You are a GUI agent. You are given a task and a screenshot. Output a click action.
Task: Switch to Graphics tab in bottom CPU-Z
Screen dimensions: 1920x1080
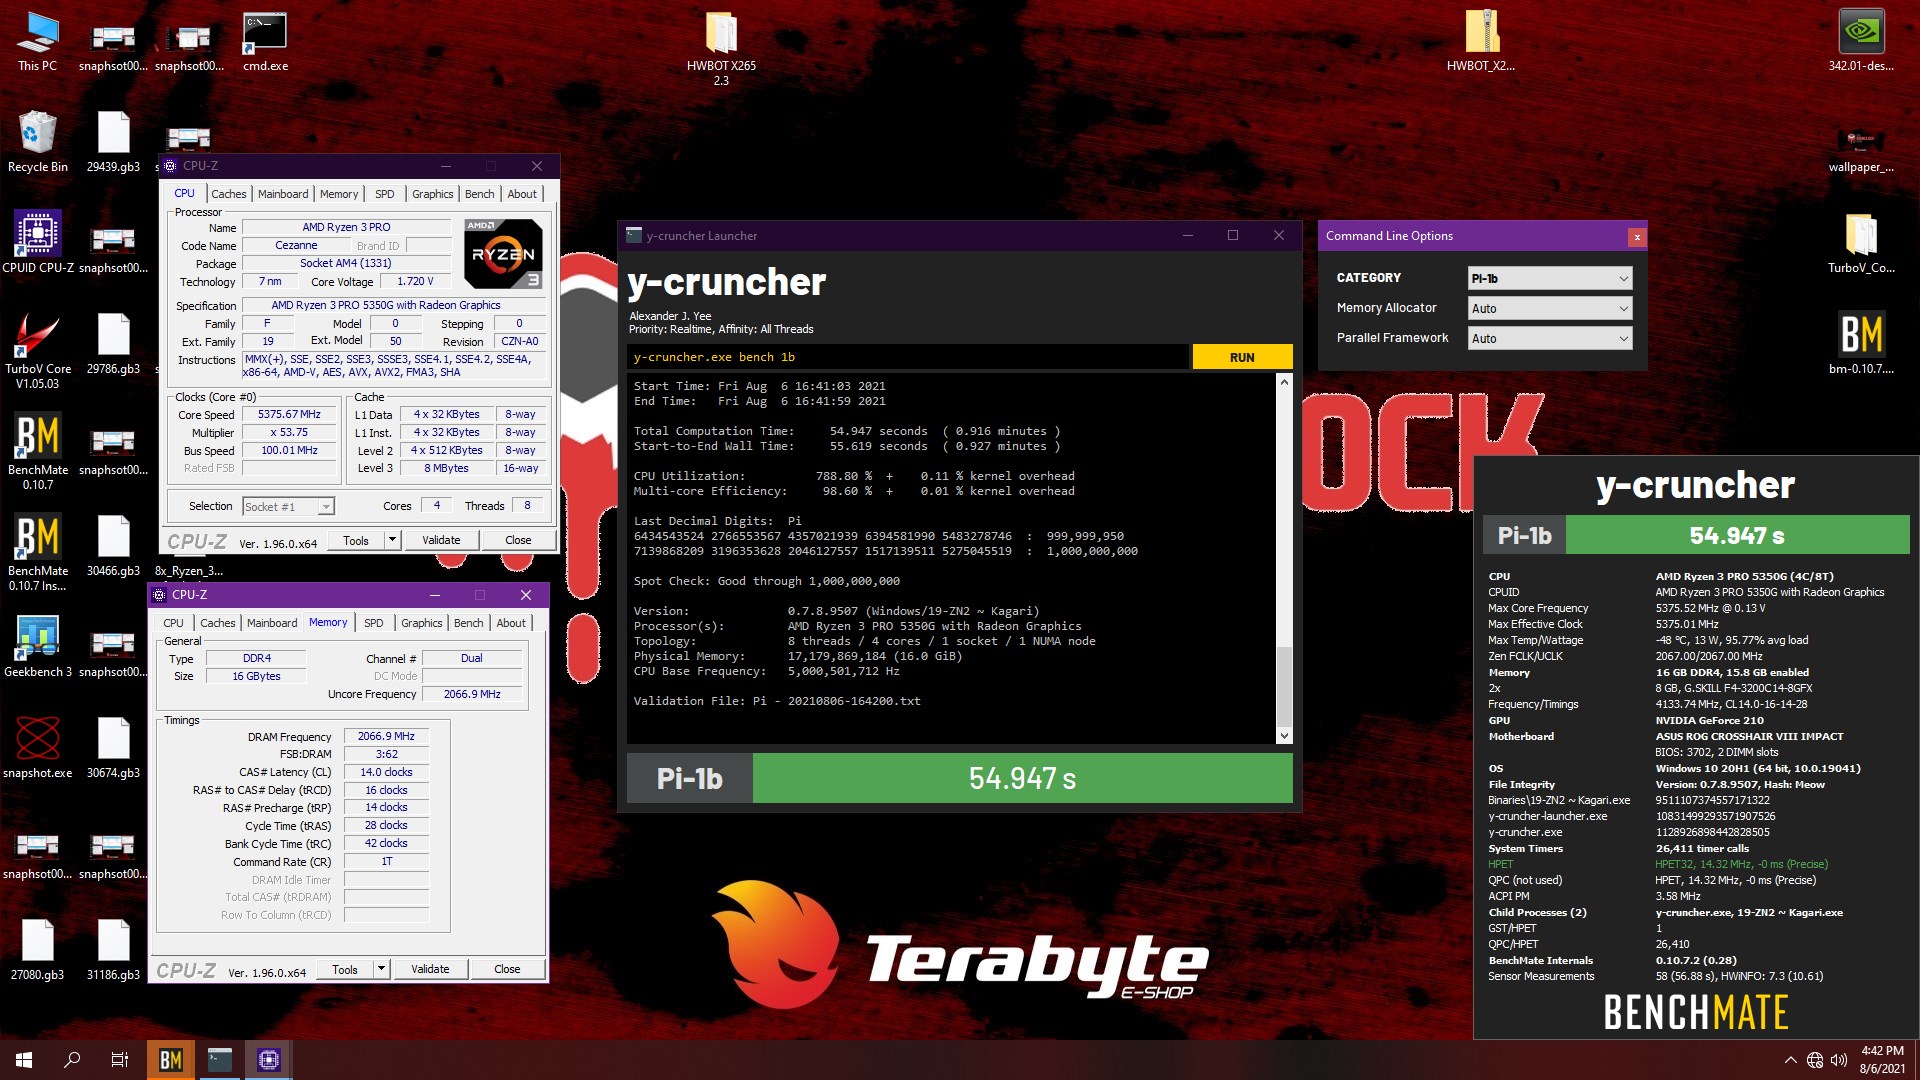click(x=421, y=623)
